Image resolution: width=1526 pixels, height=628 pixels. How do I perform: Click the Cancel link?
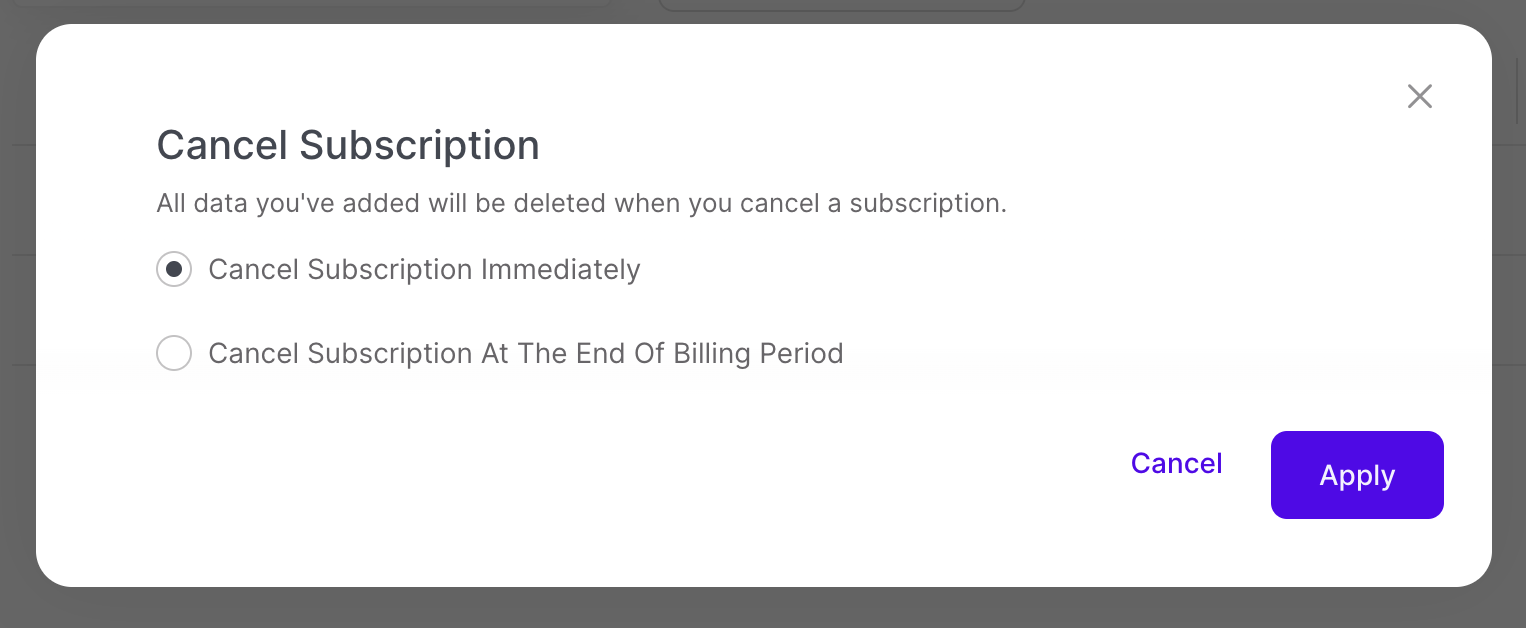tap(1176, 463)
